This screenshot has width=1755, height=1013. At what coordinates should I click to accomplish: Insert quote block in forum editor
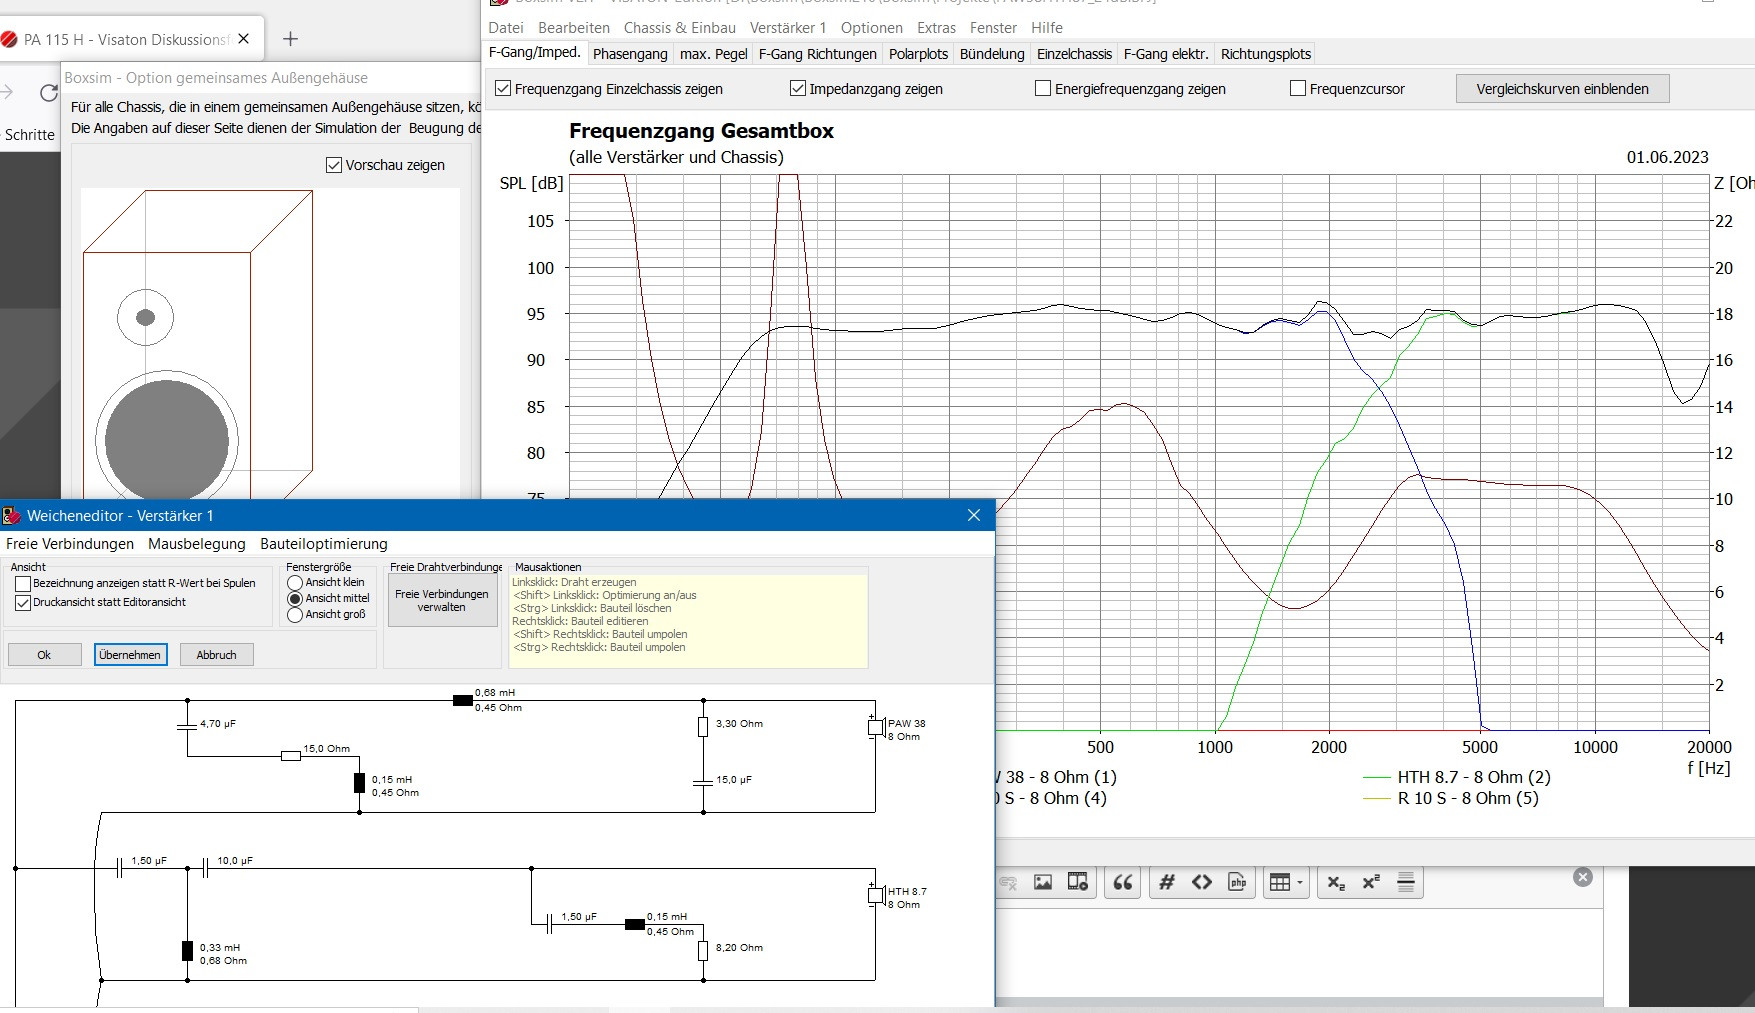pyautogui.click(x=1123, y=882)
